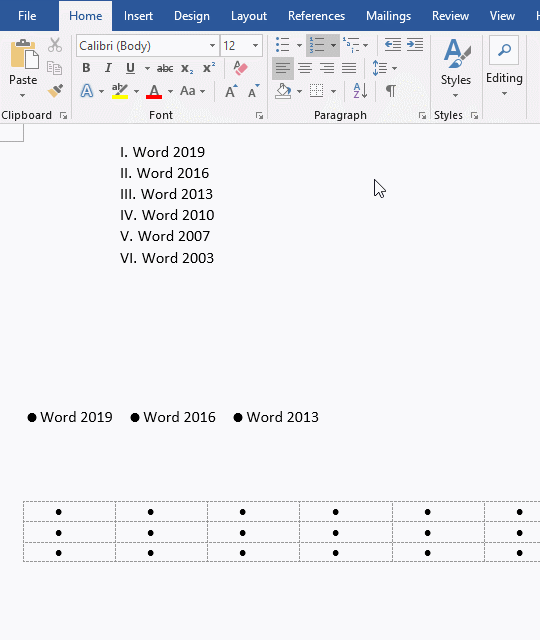
Task: Open highlight color dropdown arrow
Action: pyautogui.click(x=136, y=91)
